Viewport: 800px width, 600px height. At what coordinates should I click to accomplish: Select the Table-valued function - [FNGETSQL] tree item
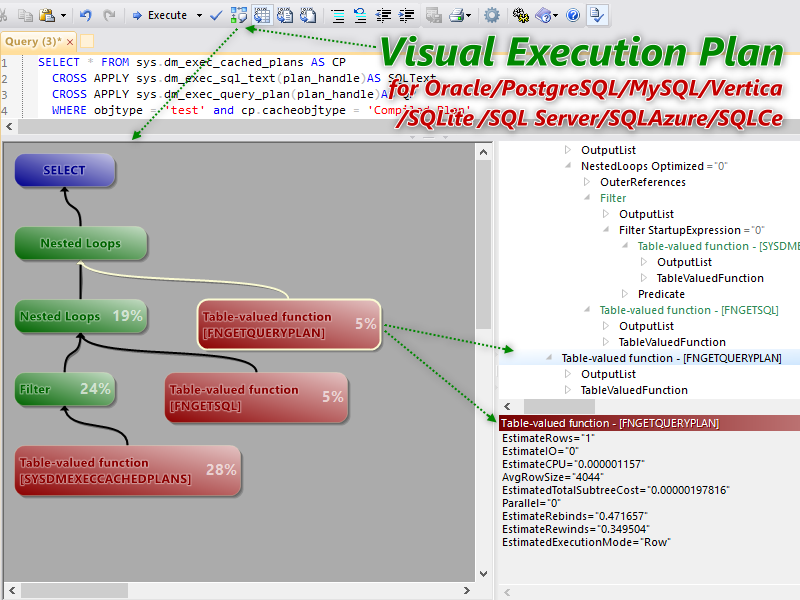click(689, 310)
